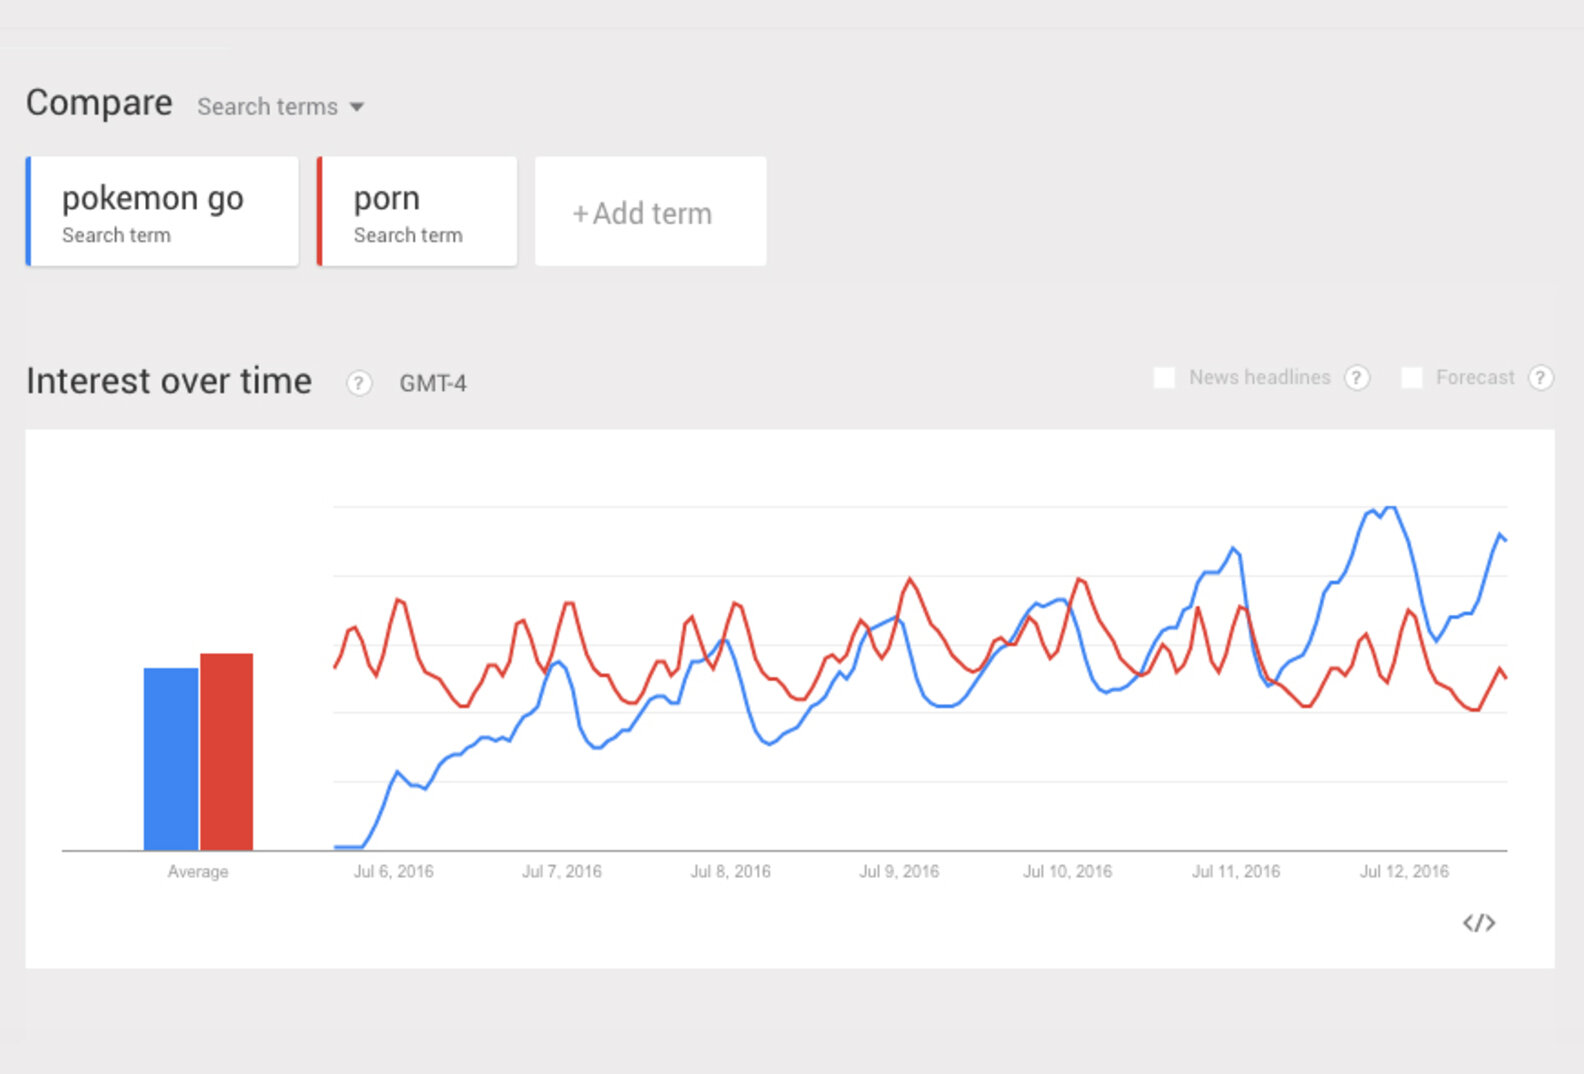Screen dimensions: 1584x1074
Task: Click the Jul 10, 2016 axis label
Action: pos(1067,871)
